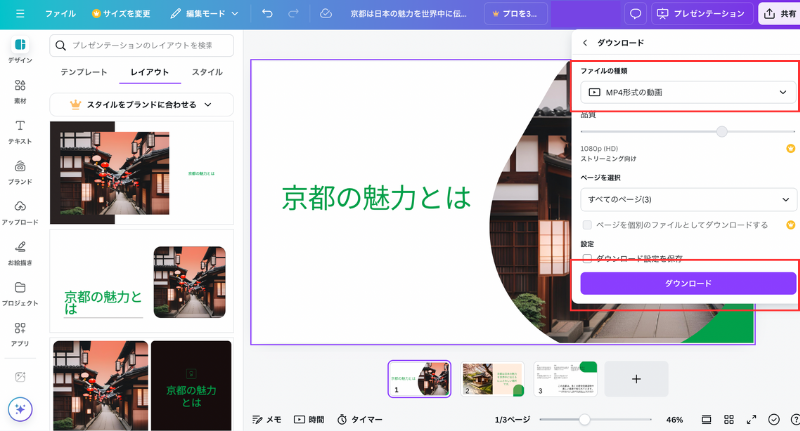The width and height of the screenshot is (800, 431).
Task: Adjust the zoom slider at bottom
Action: point(585,419)
